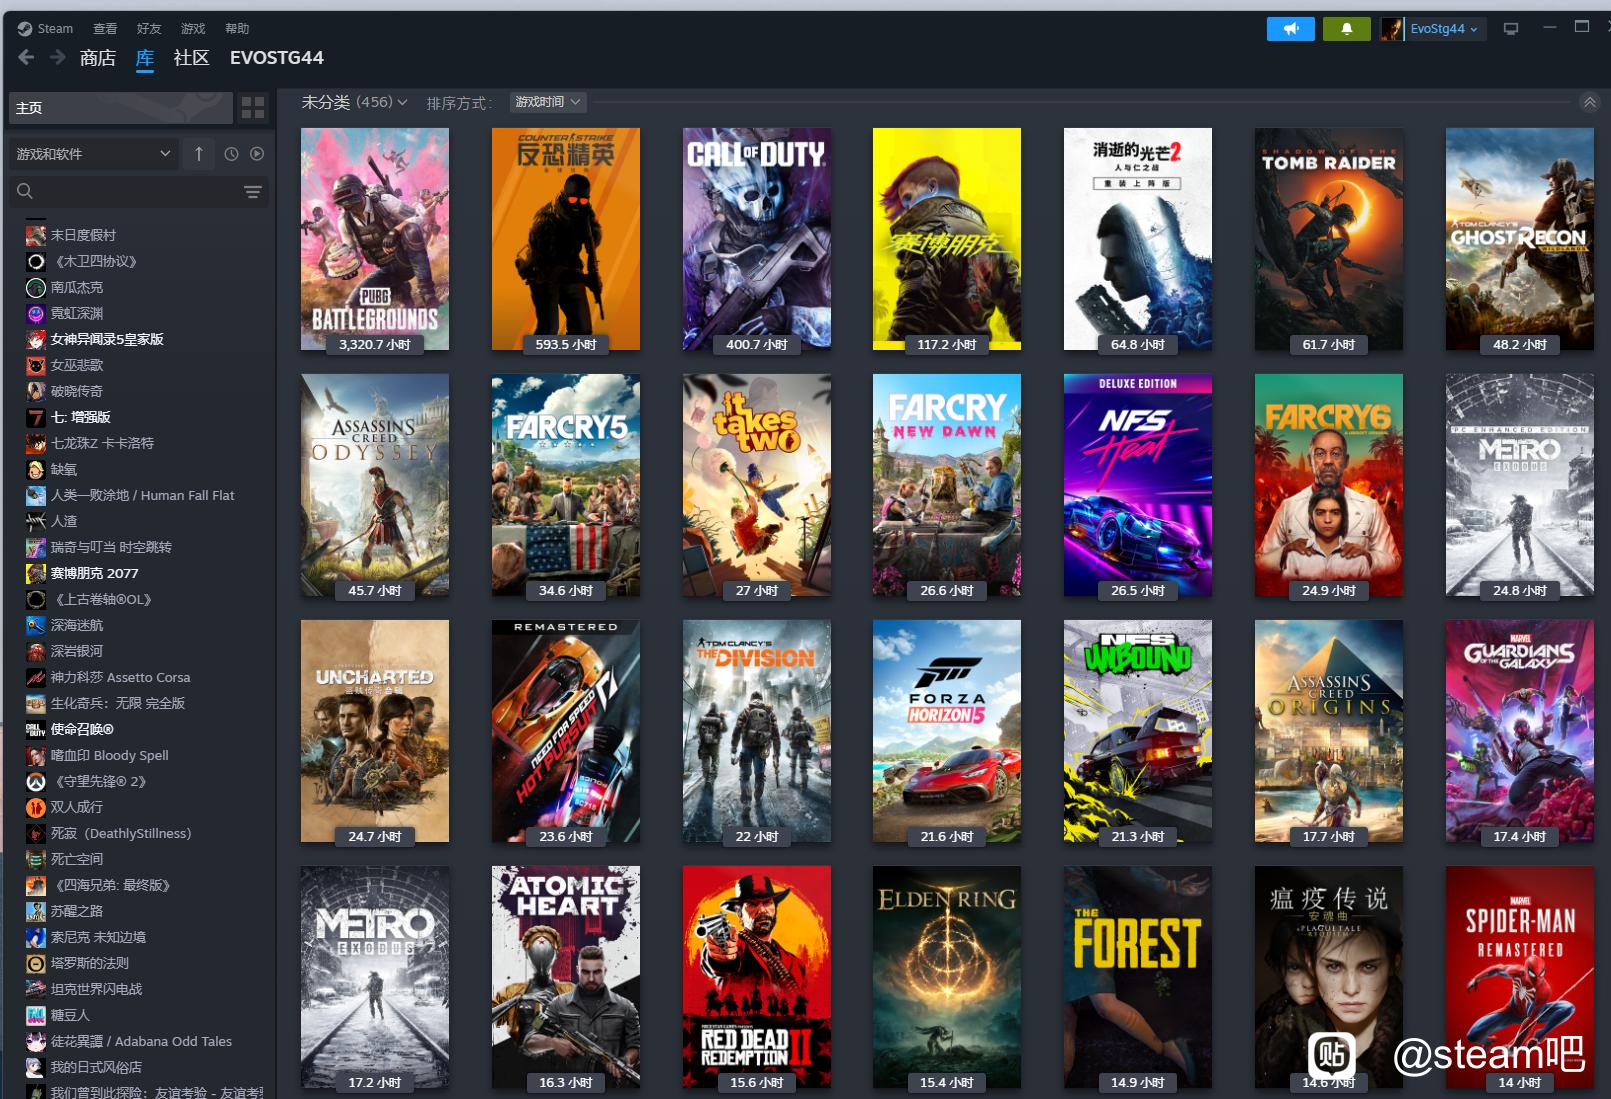
Task: Open the 帮助 menu
Action: [237, 29]
